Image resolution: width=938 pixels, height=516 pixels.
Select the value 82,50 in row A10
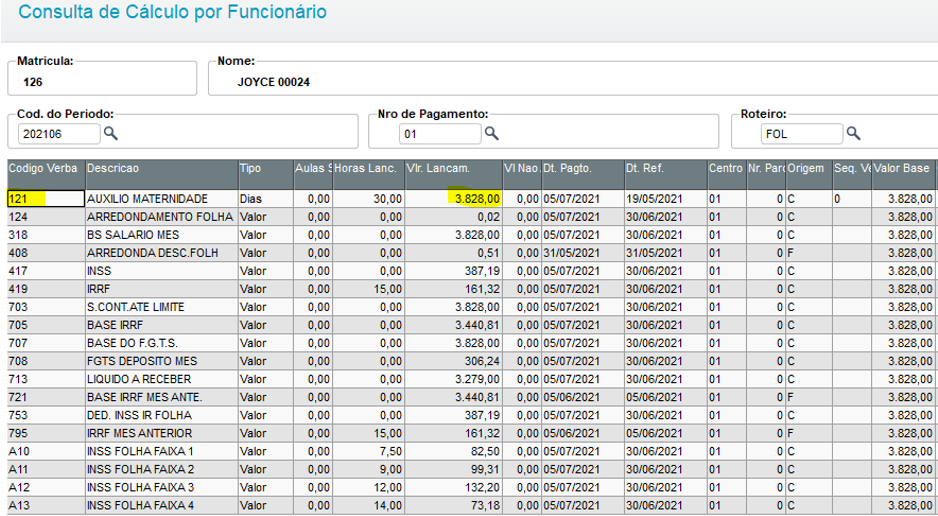[x=485, y=451]
